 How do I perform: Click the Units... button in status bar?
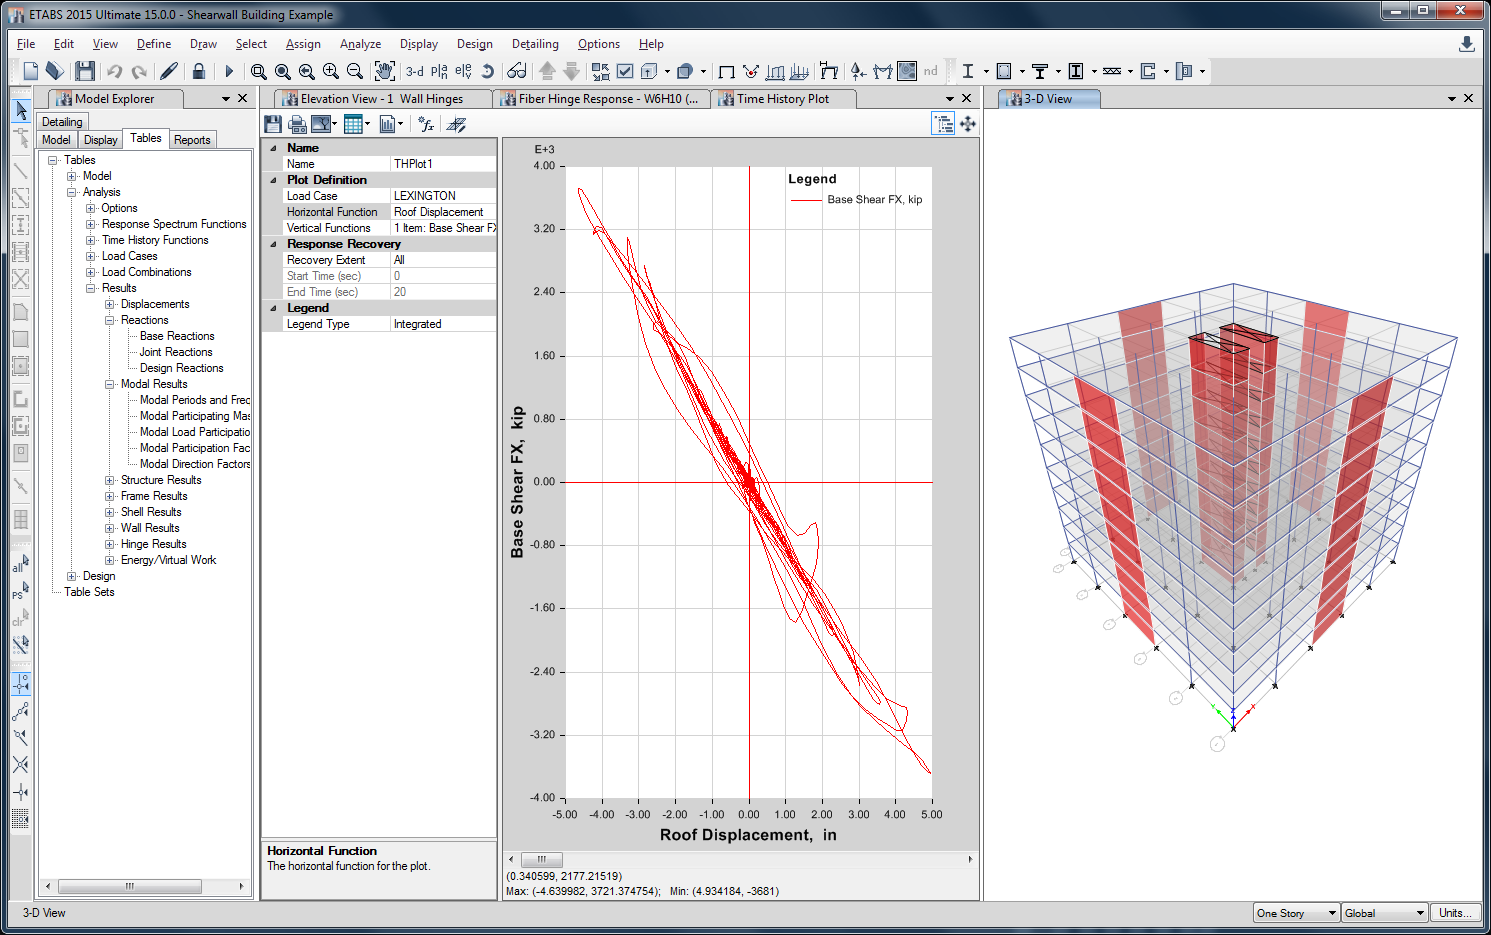click(x=1455, y=913)
